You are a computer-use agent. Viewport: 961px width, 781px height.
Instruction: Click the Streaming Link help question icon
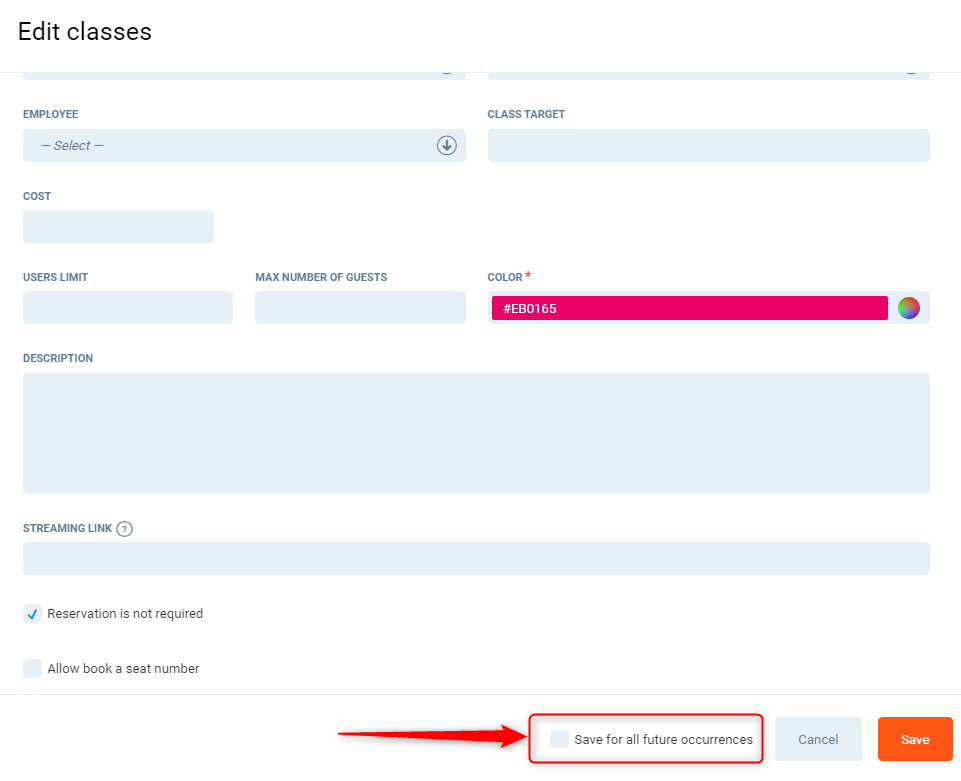coord(125,529)
